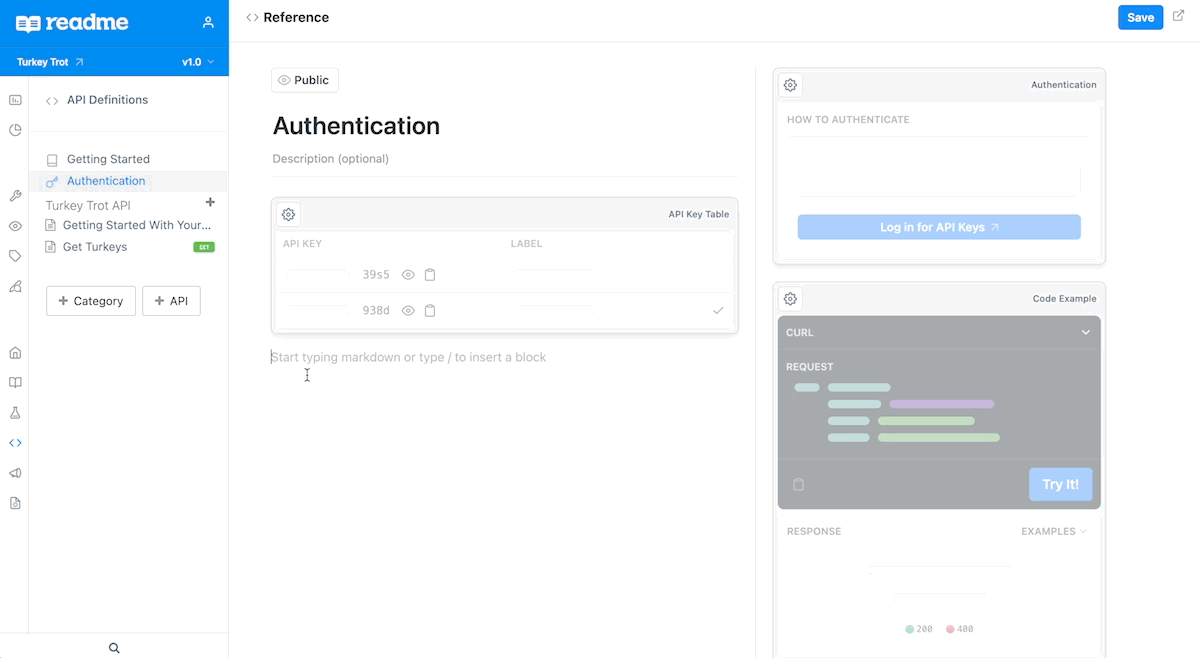This screenshot has width=1200, height=658.
Task: Open project metrics via the bar chart icon
Action: click(15, 100)
